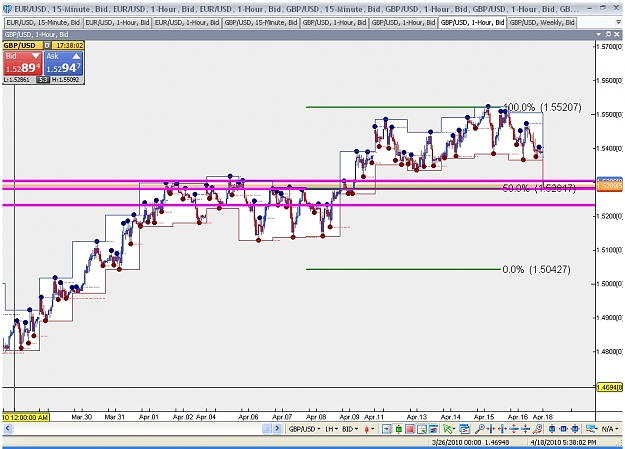Open the N/A account dropdown
The height and width of the screenshot is (449, 625).
610,429
